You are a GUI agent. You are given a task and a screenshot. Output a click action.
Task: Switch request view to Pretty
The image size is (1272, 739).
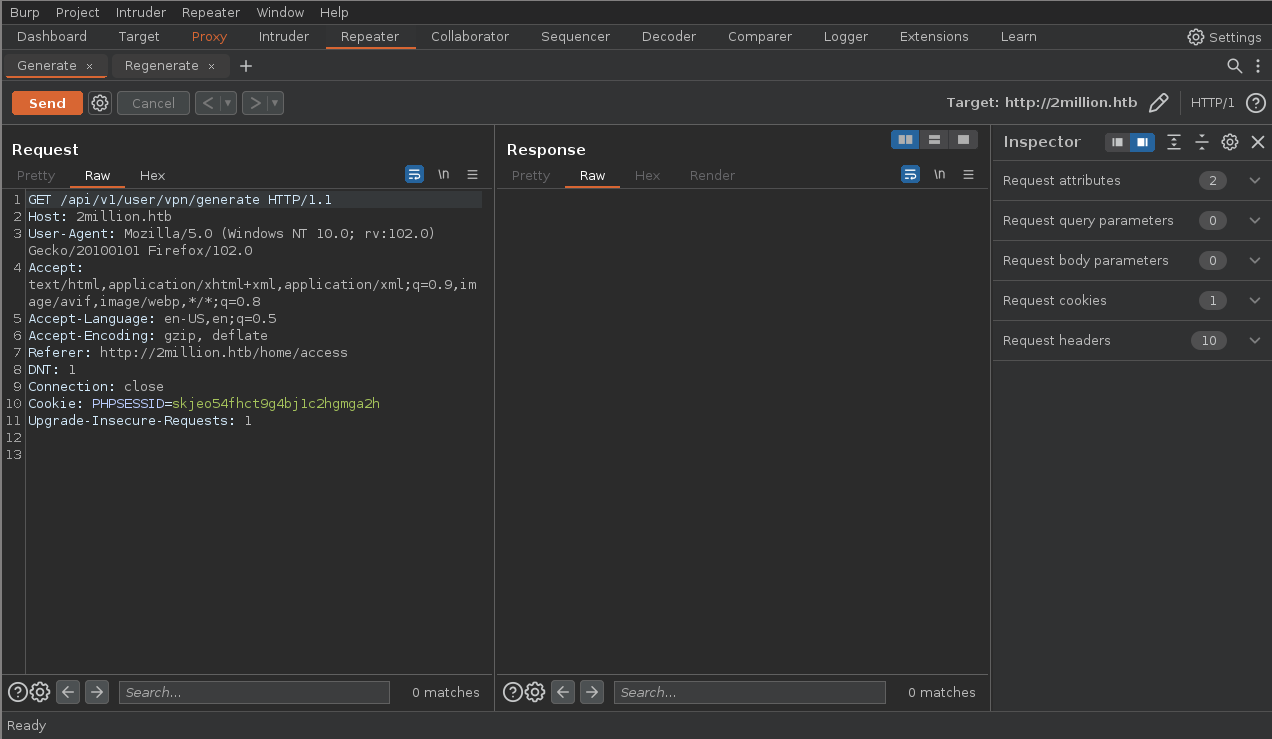click(36, 176)
